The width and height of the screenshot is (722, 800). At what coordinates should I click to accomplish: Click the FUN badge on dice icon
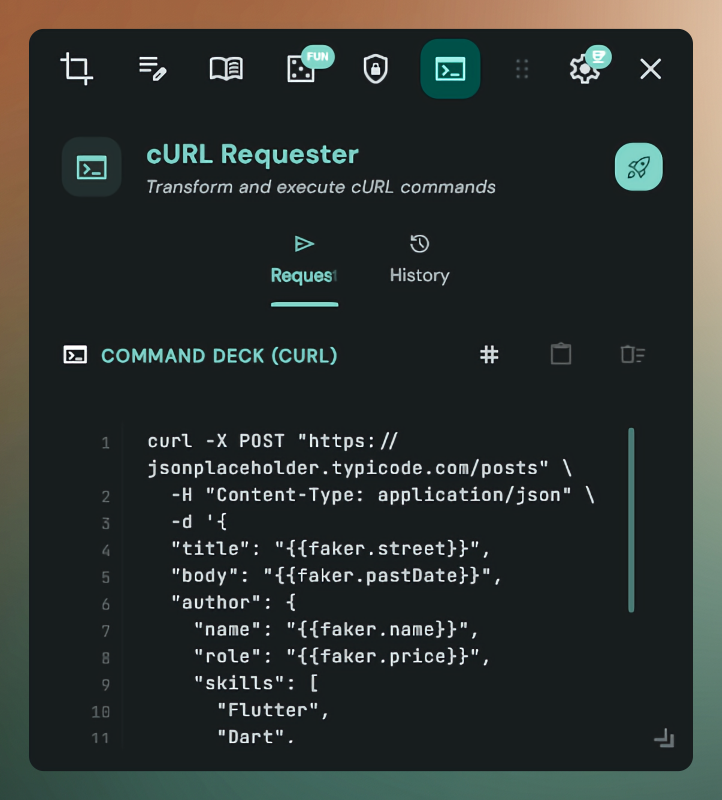click(317, 57)
